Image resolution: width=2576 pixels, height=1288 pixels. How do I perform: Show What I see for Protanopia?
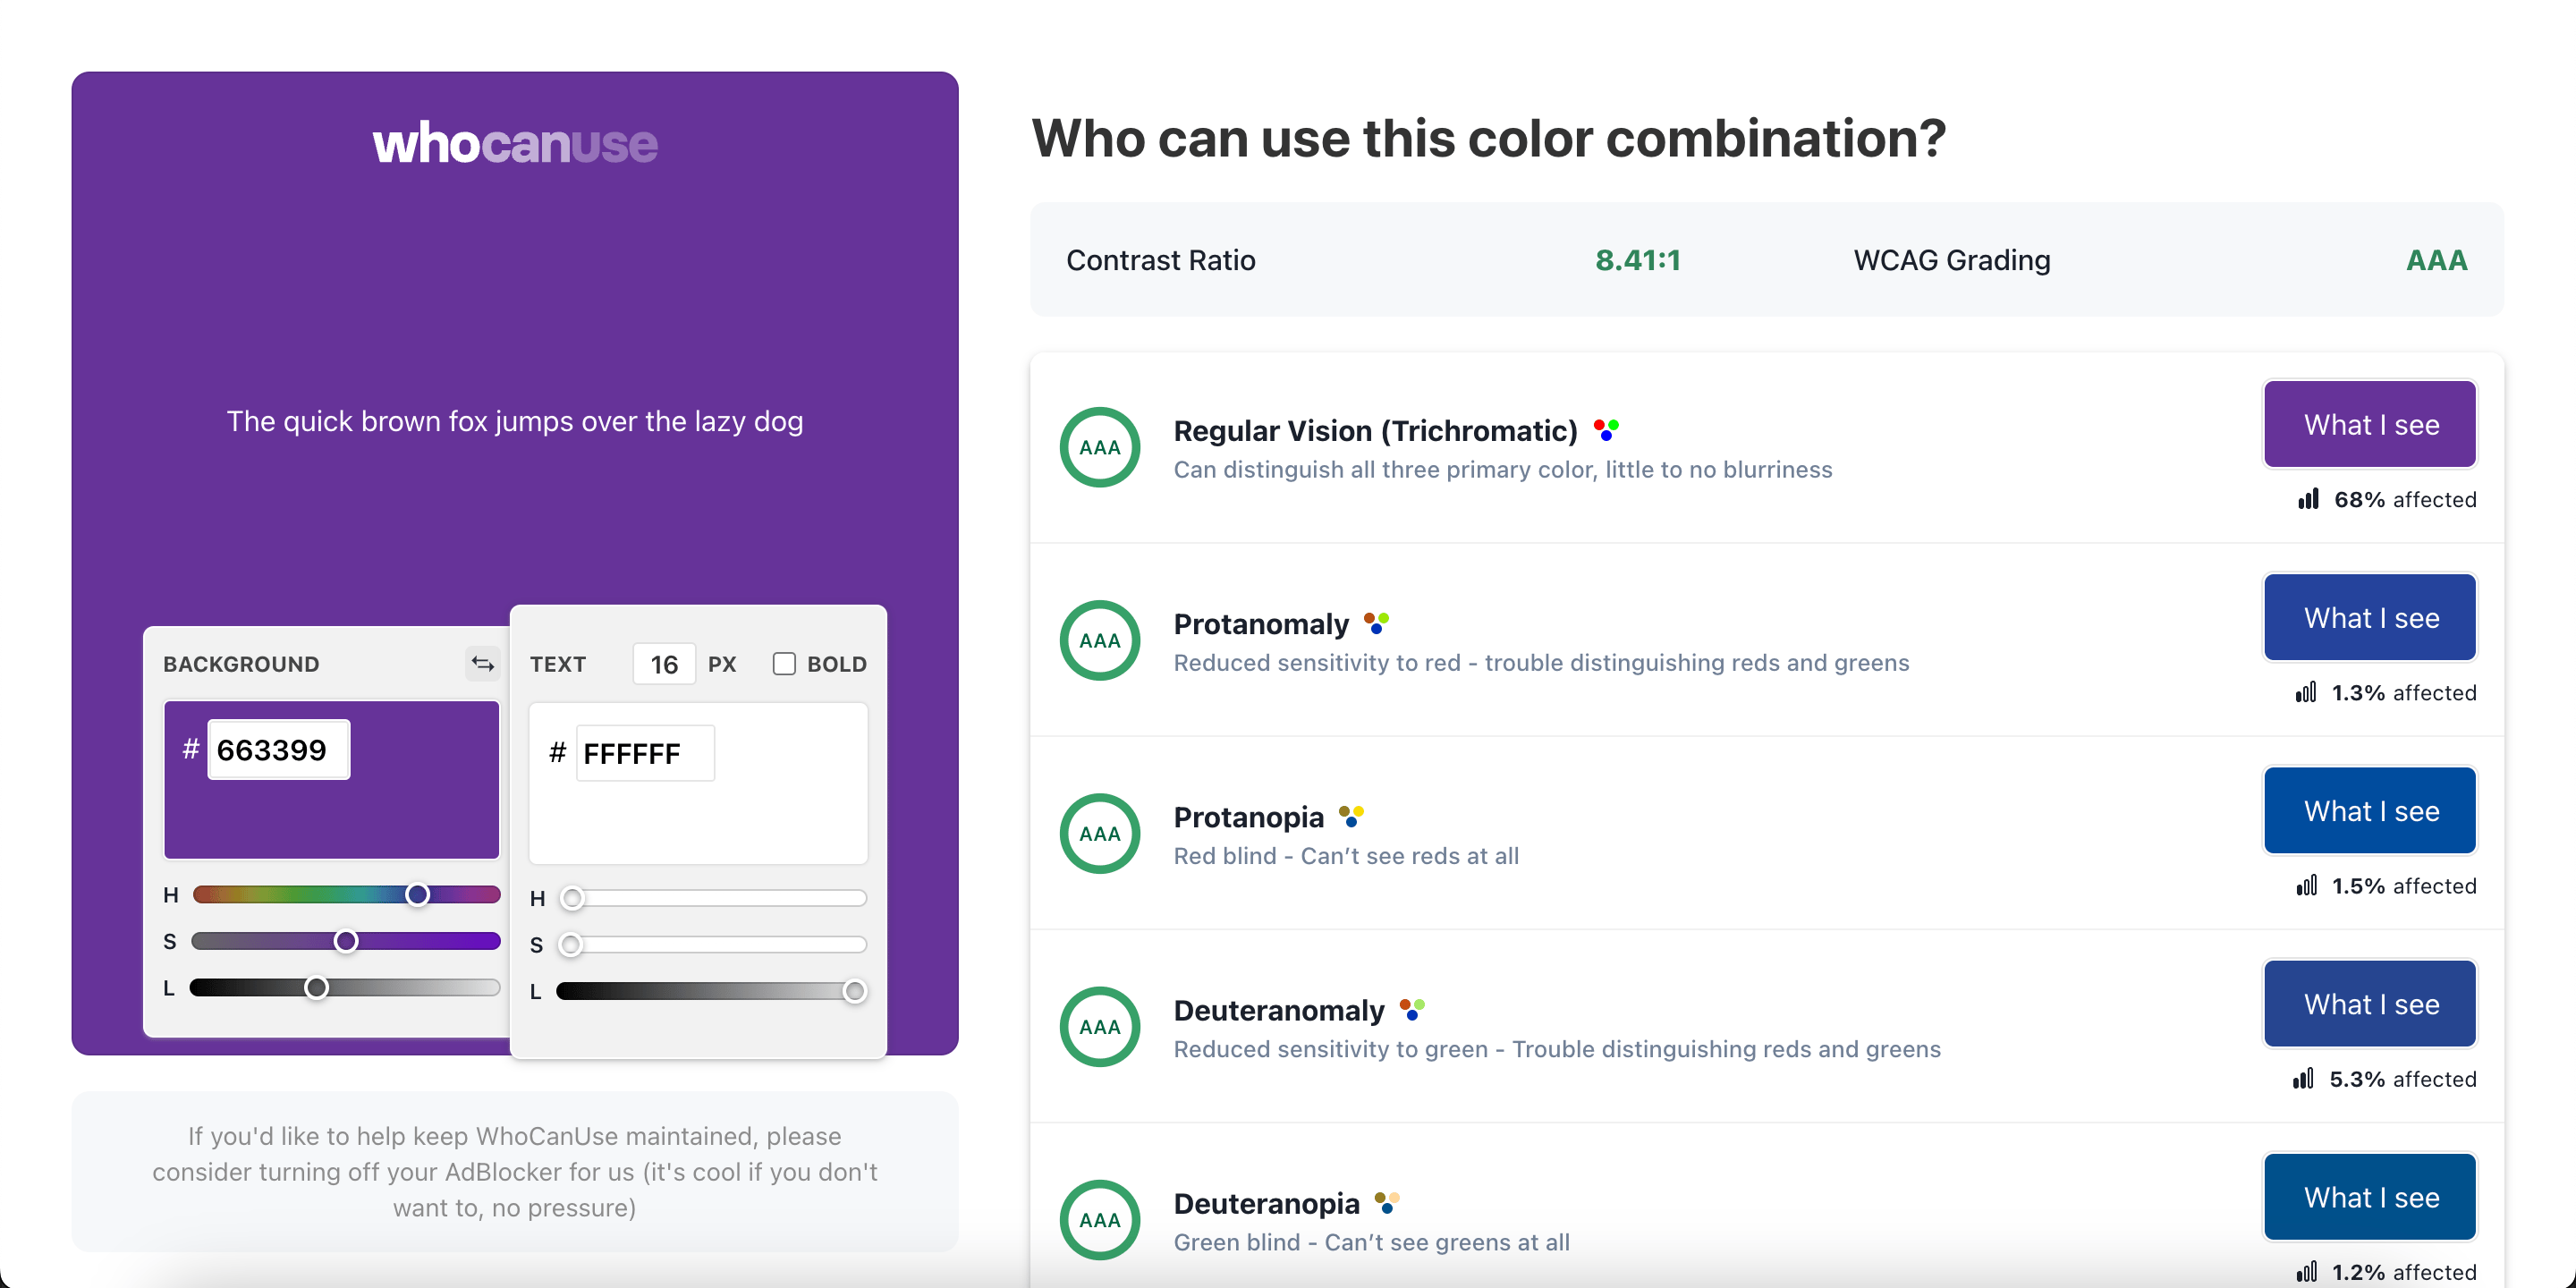pos(2370,810)
